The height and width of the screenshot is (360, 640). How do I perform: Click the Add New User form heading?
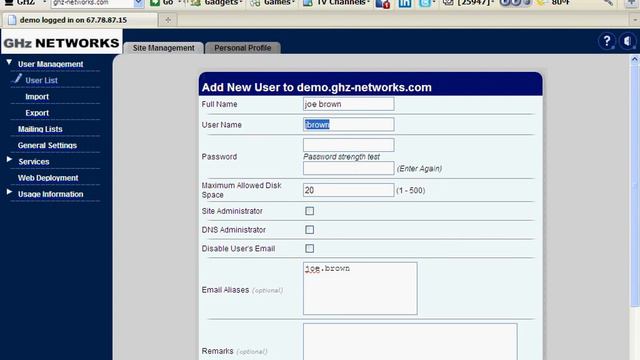pos(317,87)
